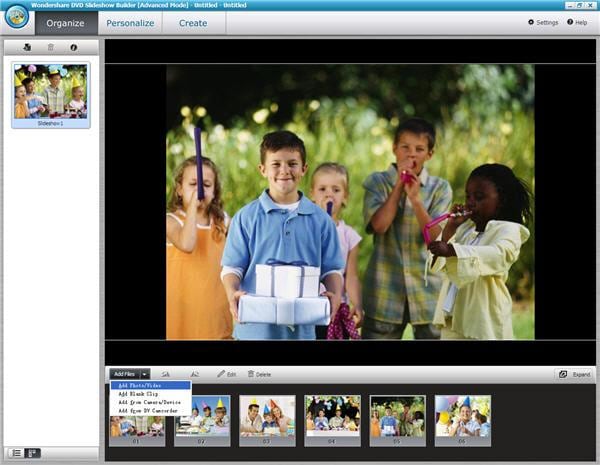Select photo thumbnail 03 in storyboard
The image size is (600, 465).
[267, 421]
